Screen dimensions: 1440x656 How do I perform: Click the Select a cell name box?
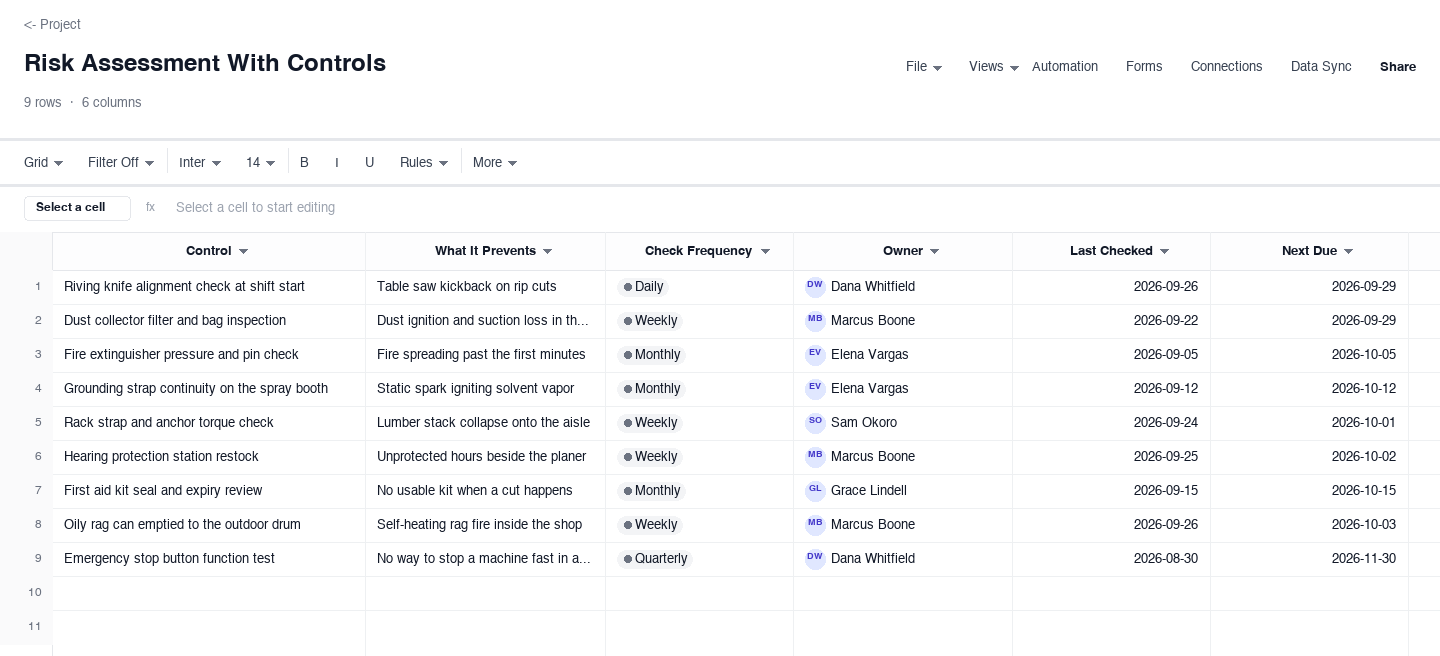(77, 208)
